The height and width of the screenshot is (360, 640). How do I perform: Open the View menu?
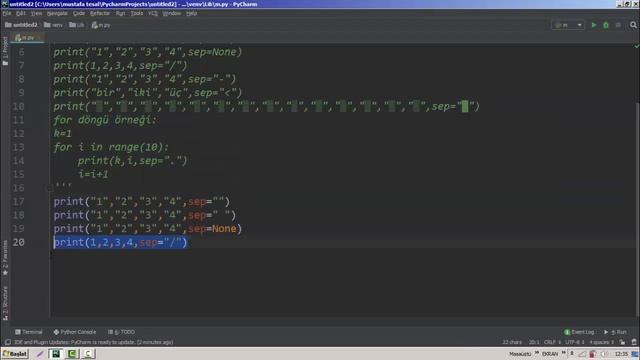pos(36,13)
